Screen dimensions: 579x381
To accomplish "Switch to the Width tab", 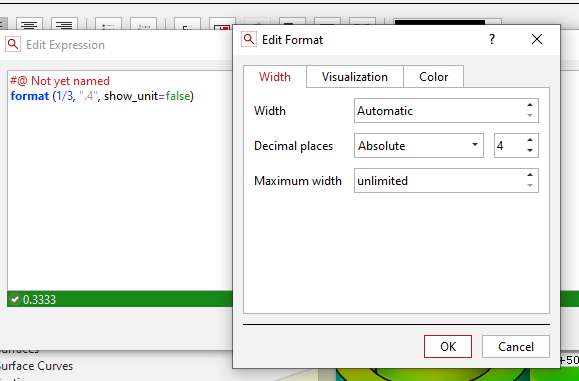I will (275, 77).
